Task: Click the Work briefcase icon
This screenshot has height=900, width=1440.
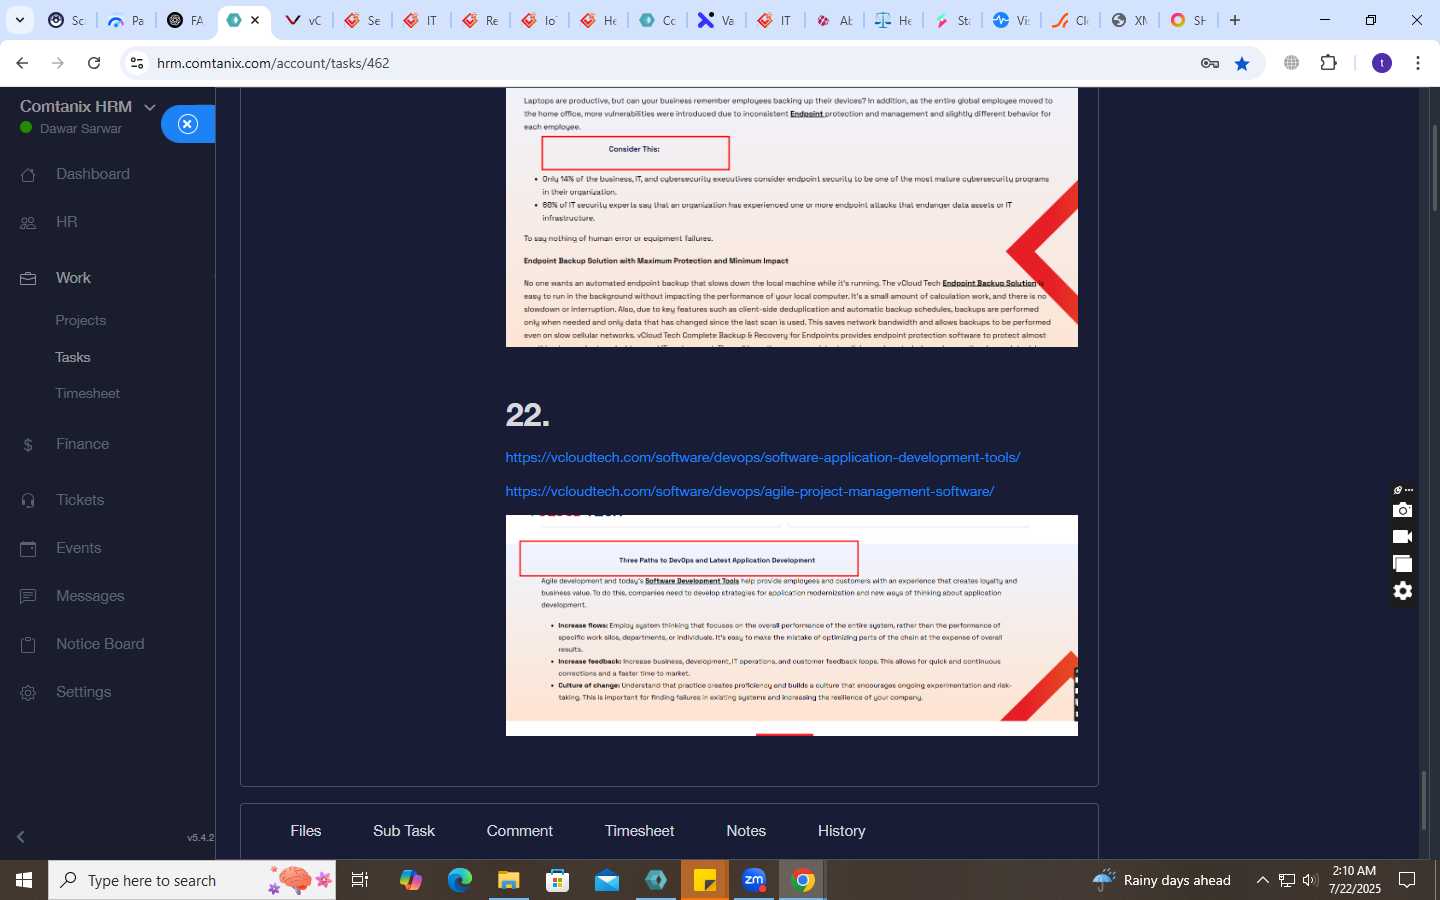Action: pos(28,279)
